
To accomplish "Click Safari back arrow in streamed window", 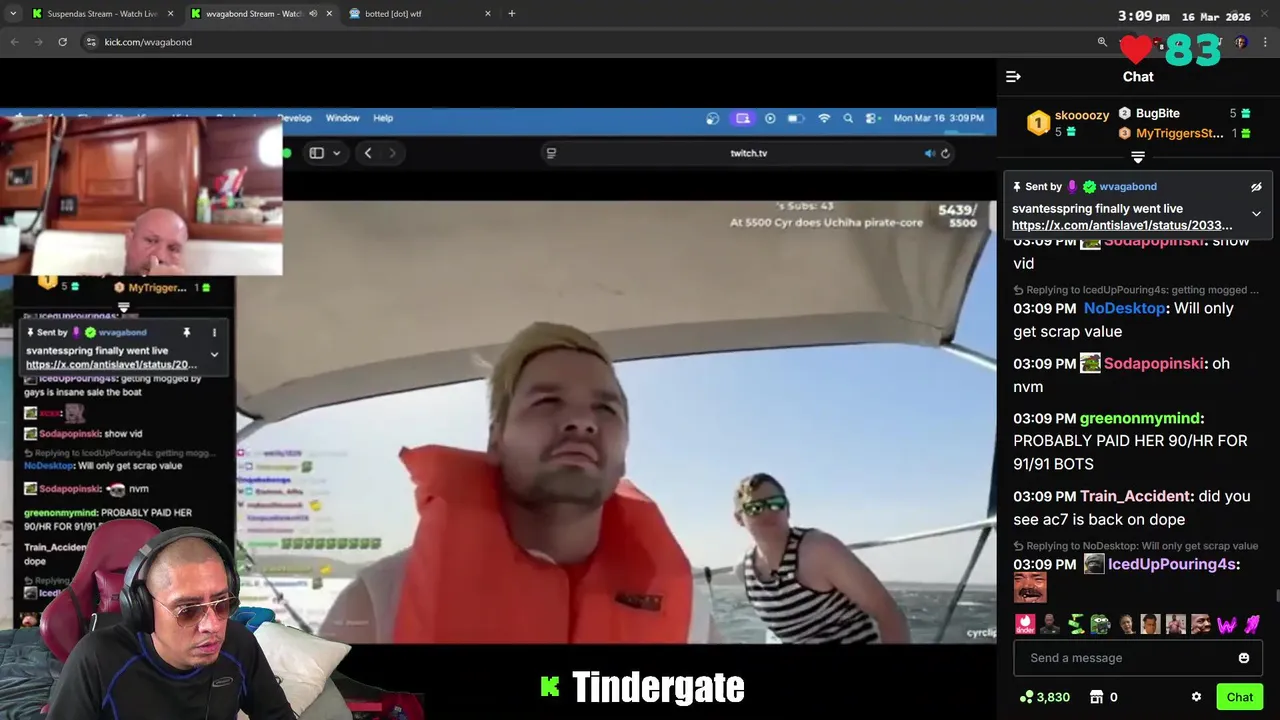I will click(368, 153).
